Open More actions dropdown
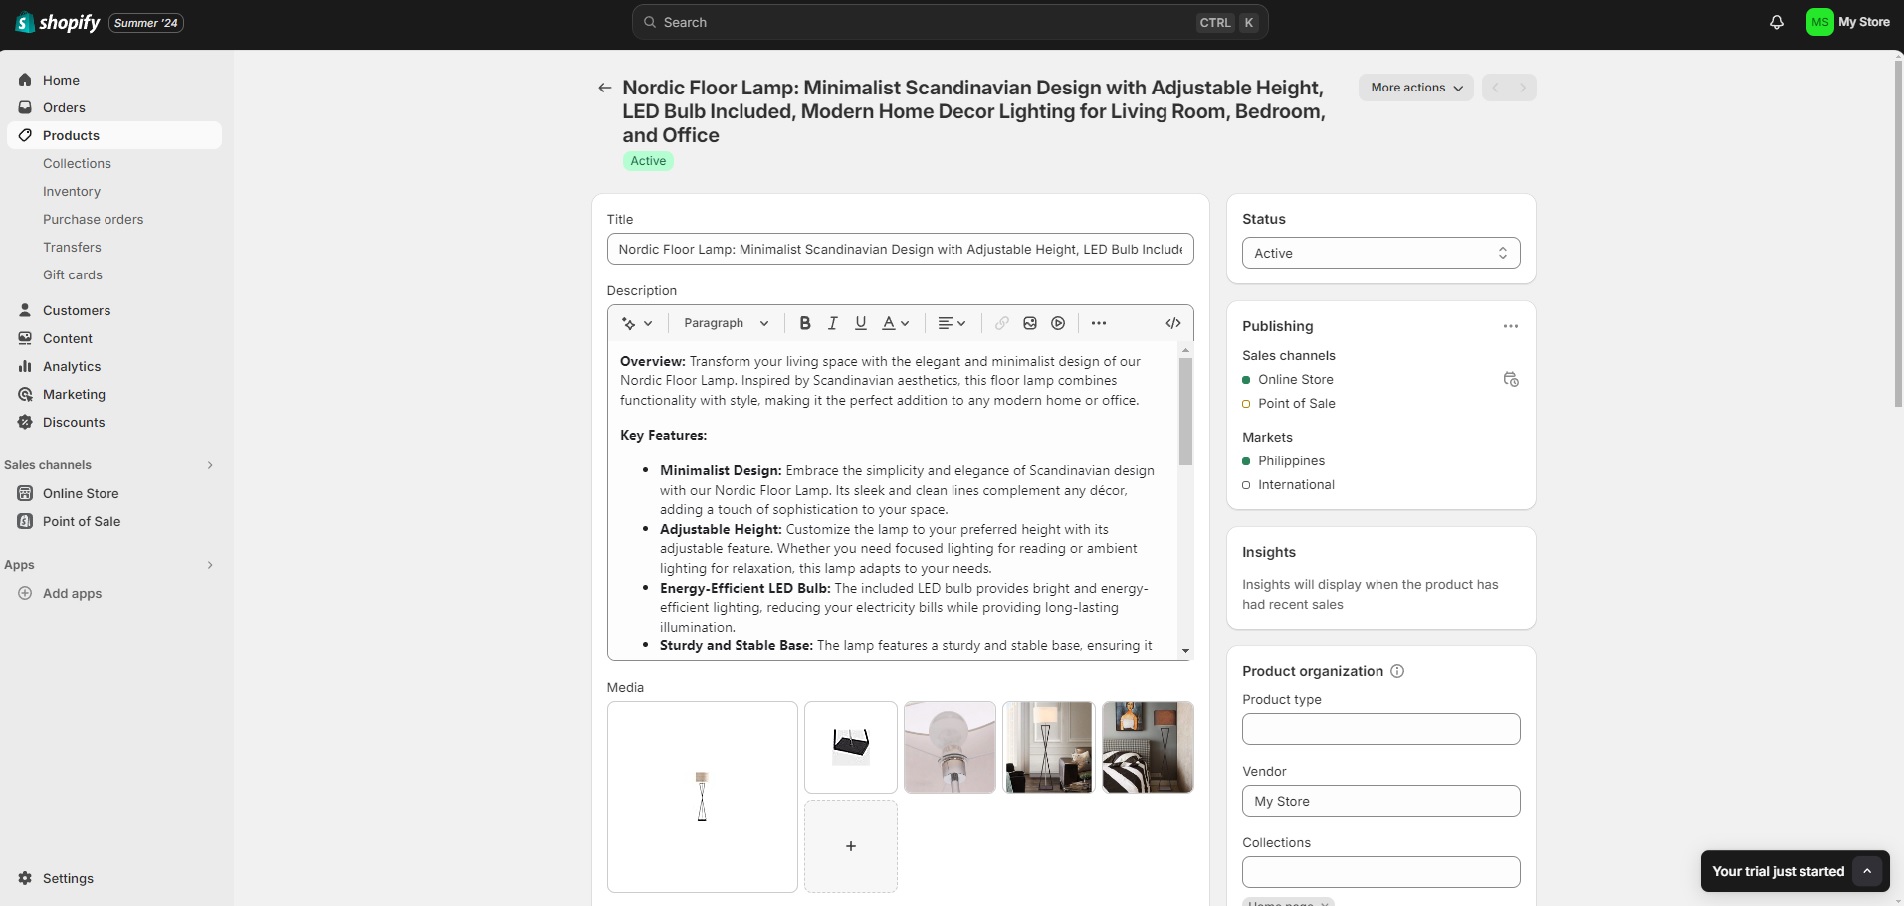 tap(1416, 88)
